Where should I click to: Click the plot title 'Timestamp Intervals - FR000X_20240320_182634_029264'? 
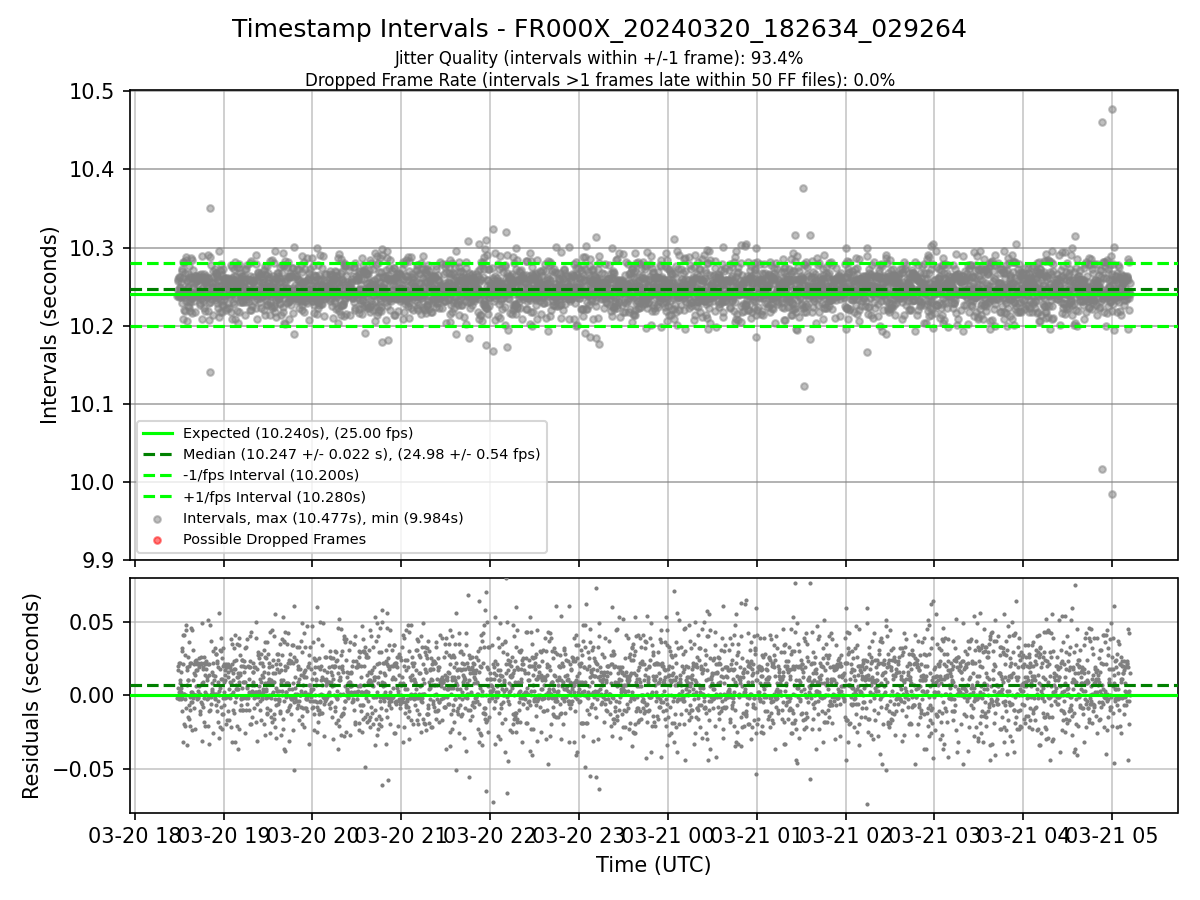pyautogui.click(x=599, y=29)
